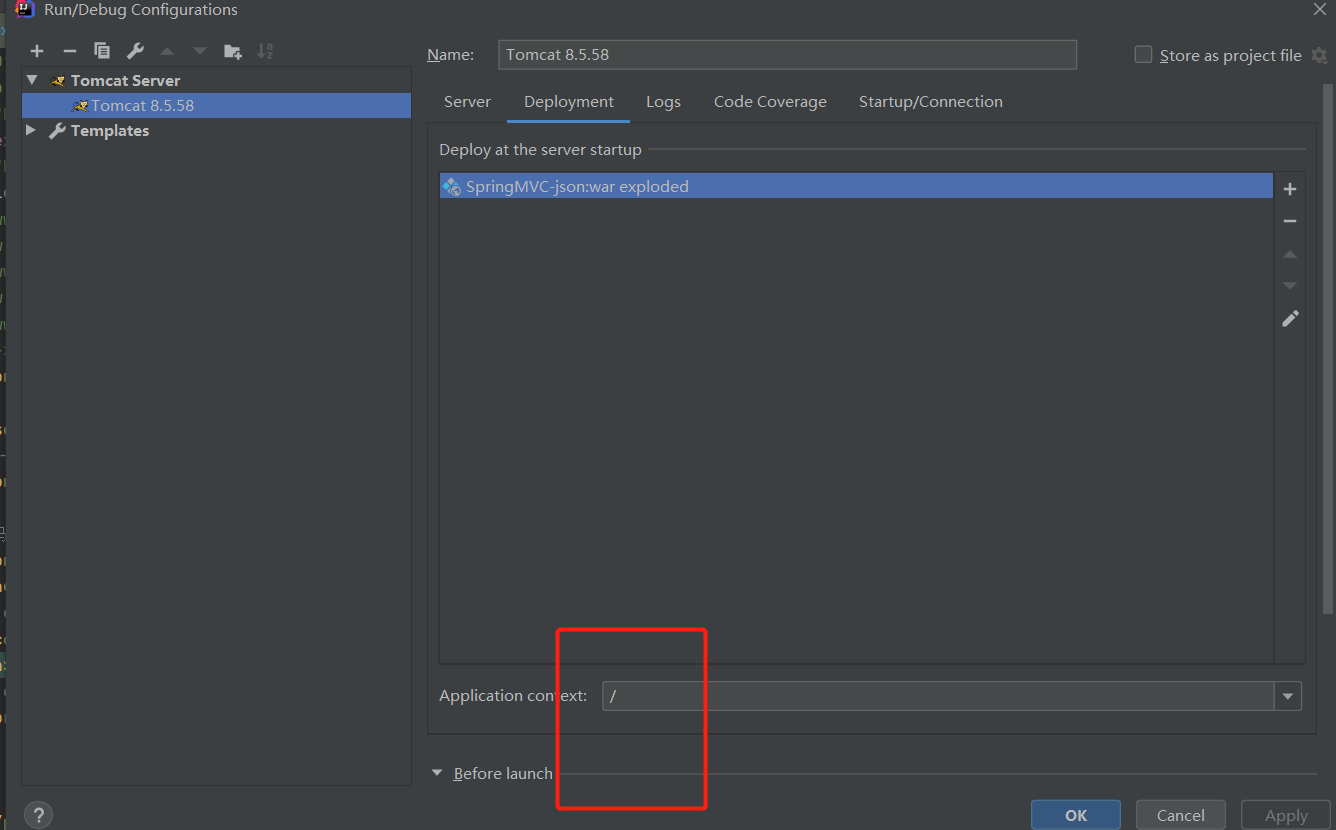Add a deployment artifact with plus
Image resolution: width=1336 pixels, height=830 pixels.
click(1290, 189)
